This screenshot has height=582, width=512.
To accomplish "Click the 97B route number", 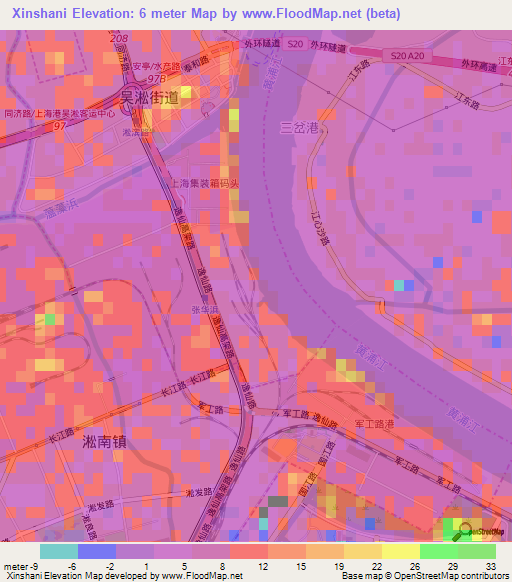I will tap(156, 79).
